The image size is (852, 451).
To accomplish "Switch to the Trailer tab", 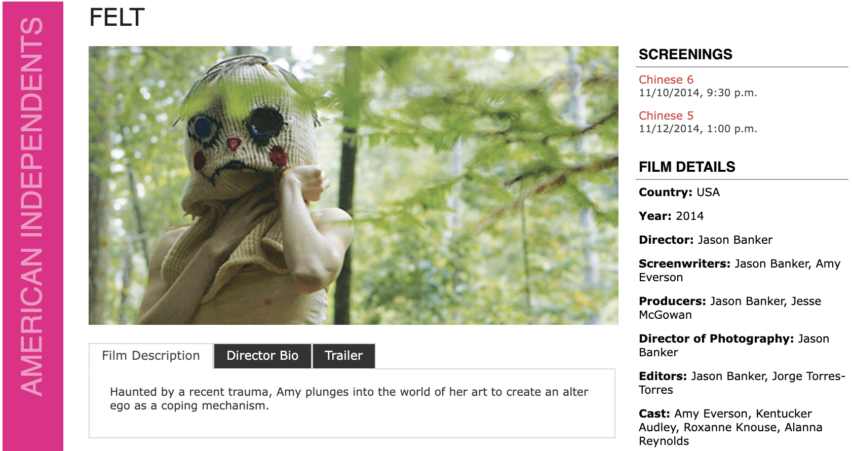I will (344, 356).
